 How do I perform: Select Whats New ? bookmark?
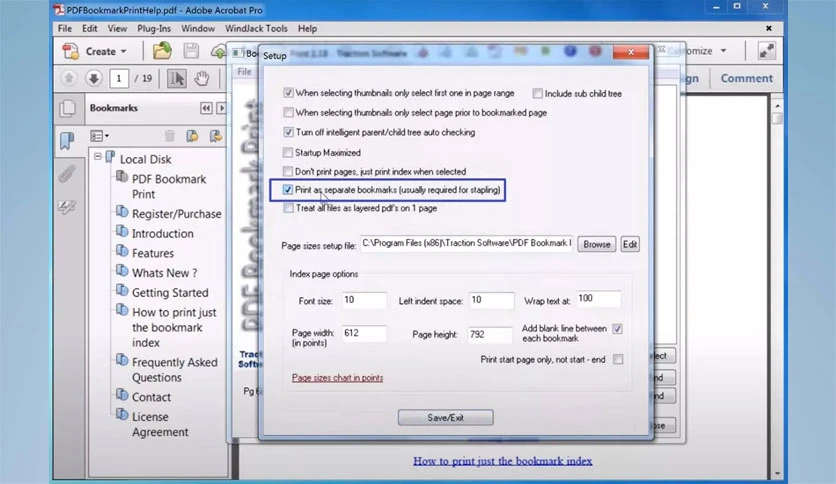[x=165, y=273]
